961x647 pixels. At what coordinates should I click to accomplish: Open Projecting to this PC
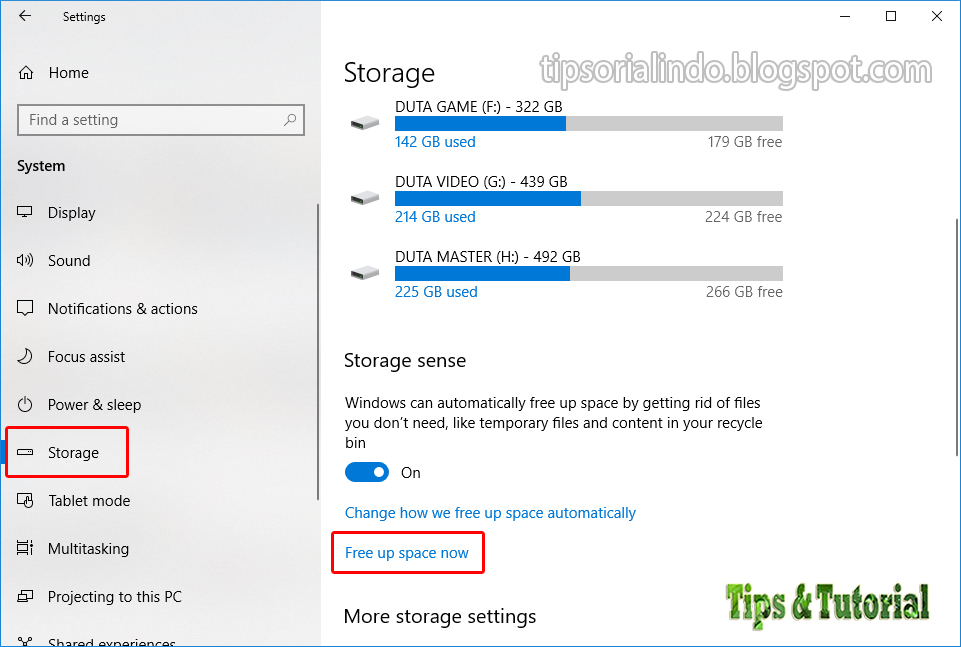click(x=115, y=597)
